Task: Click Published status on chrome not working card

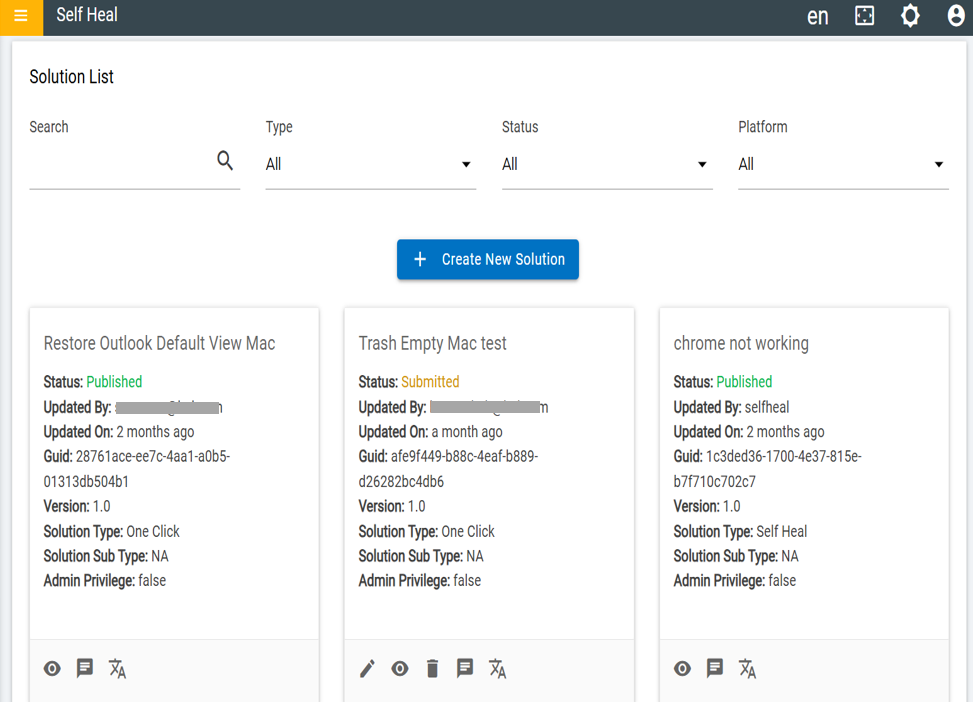Action: tap(744, 382)
